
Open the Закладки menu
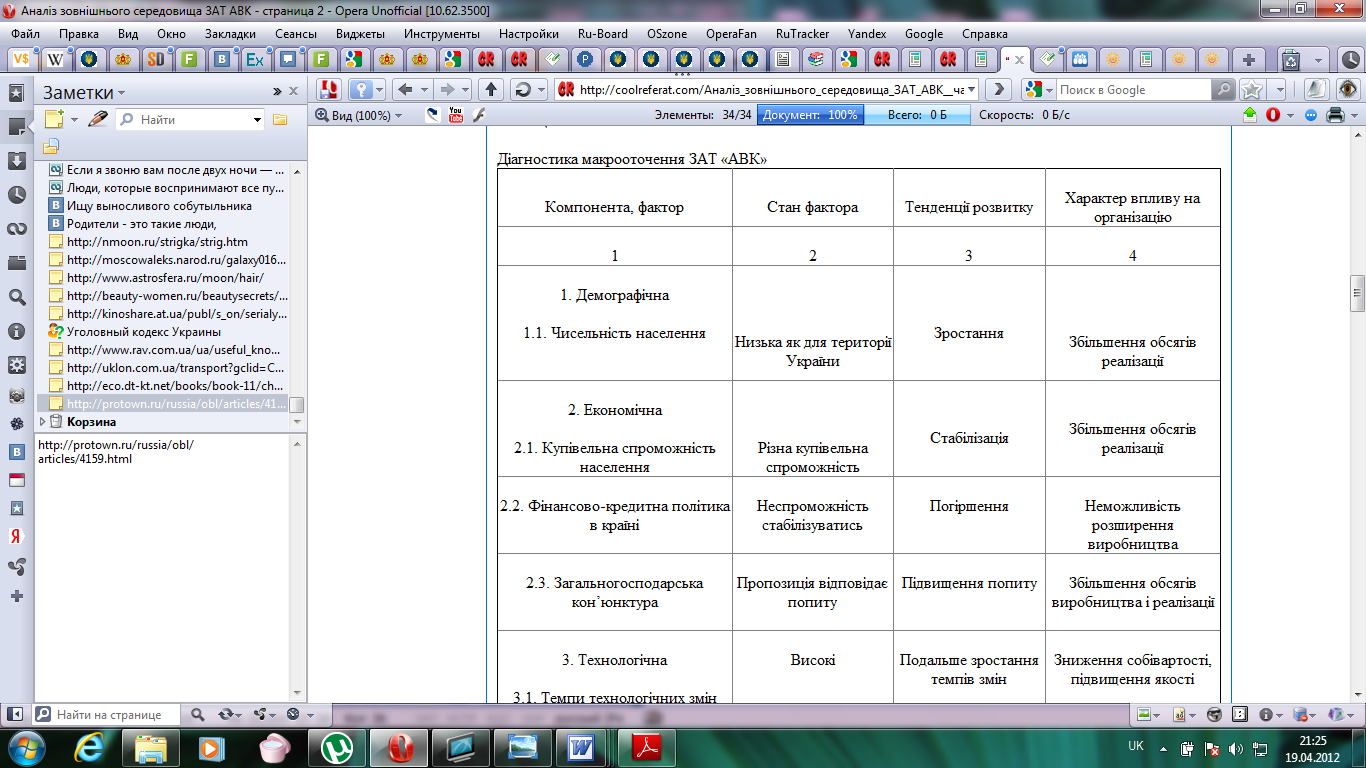pyautogui.click(x=230, y=33)
